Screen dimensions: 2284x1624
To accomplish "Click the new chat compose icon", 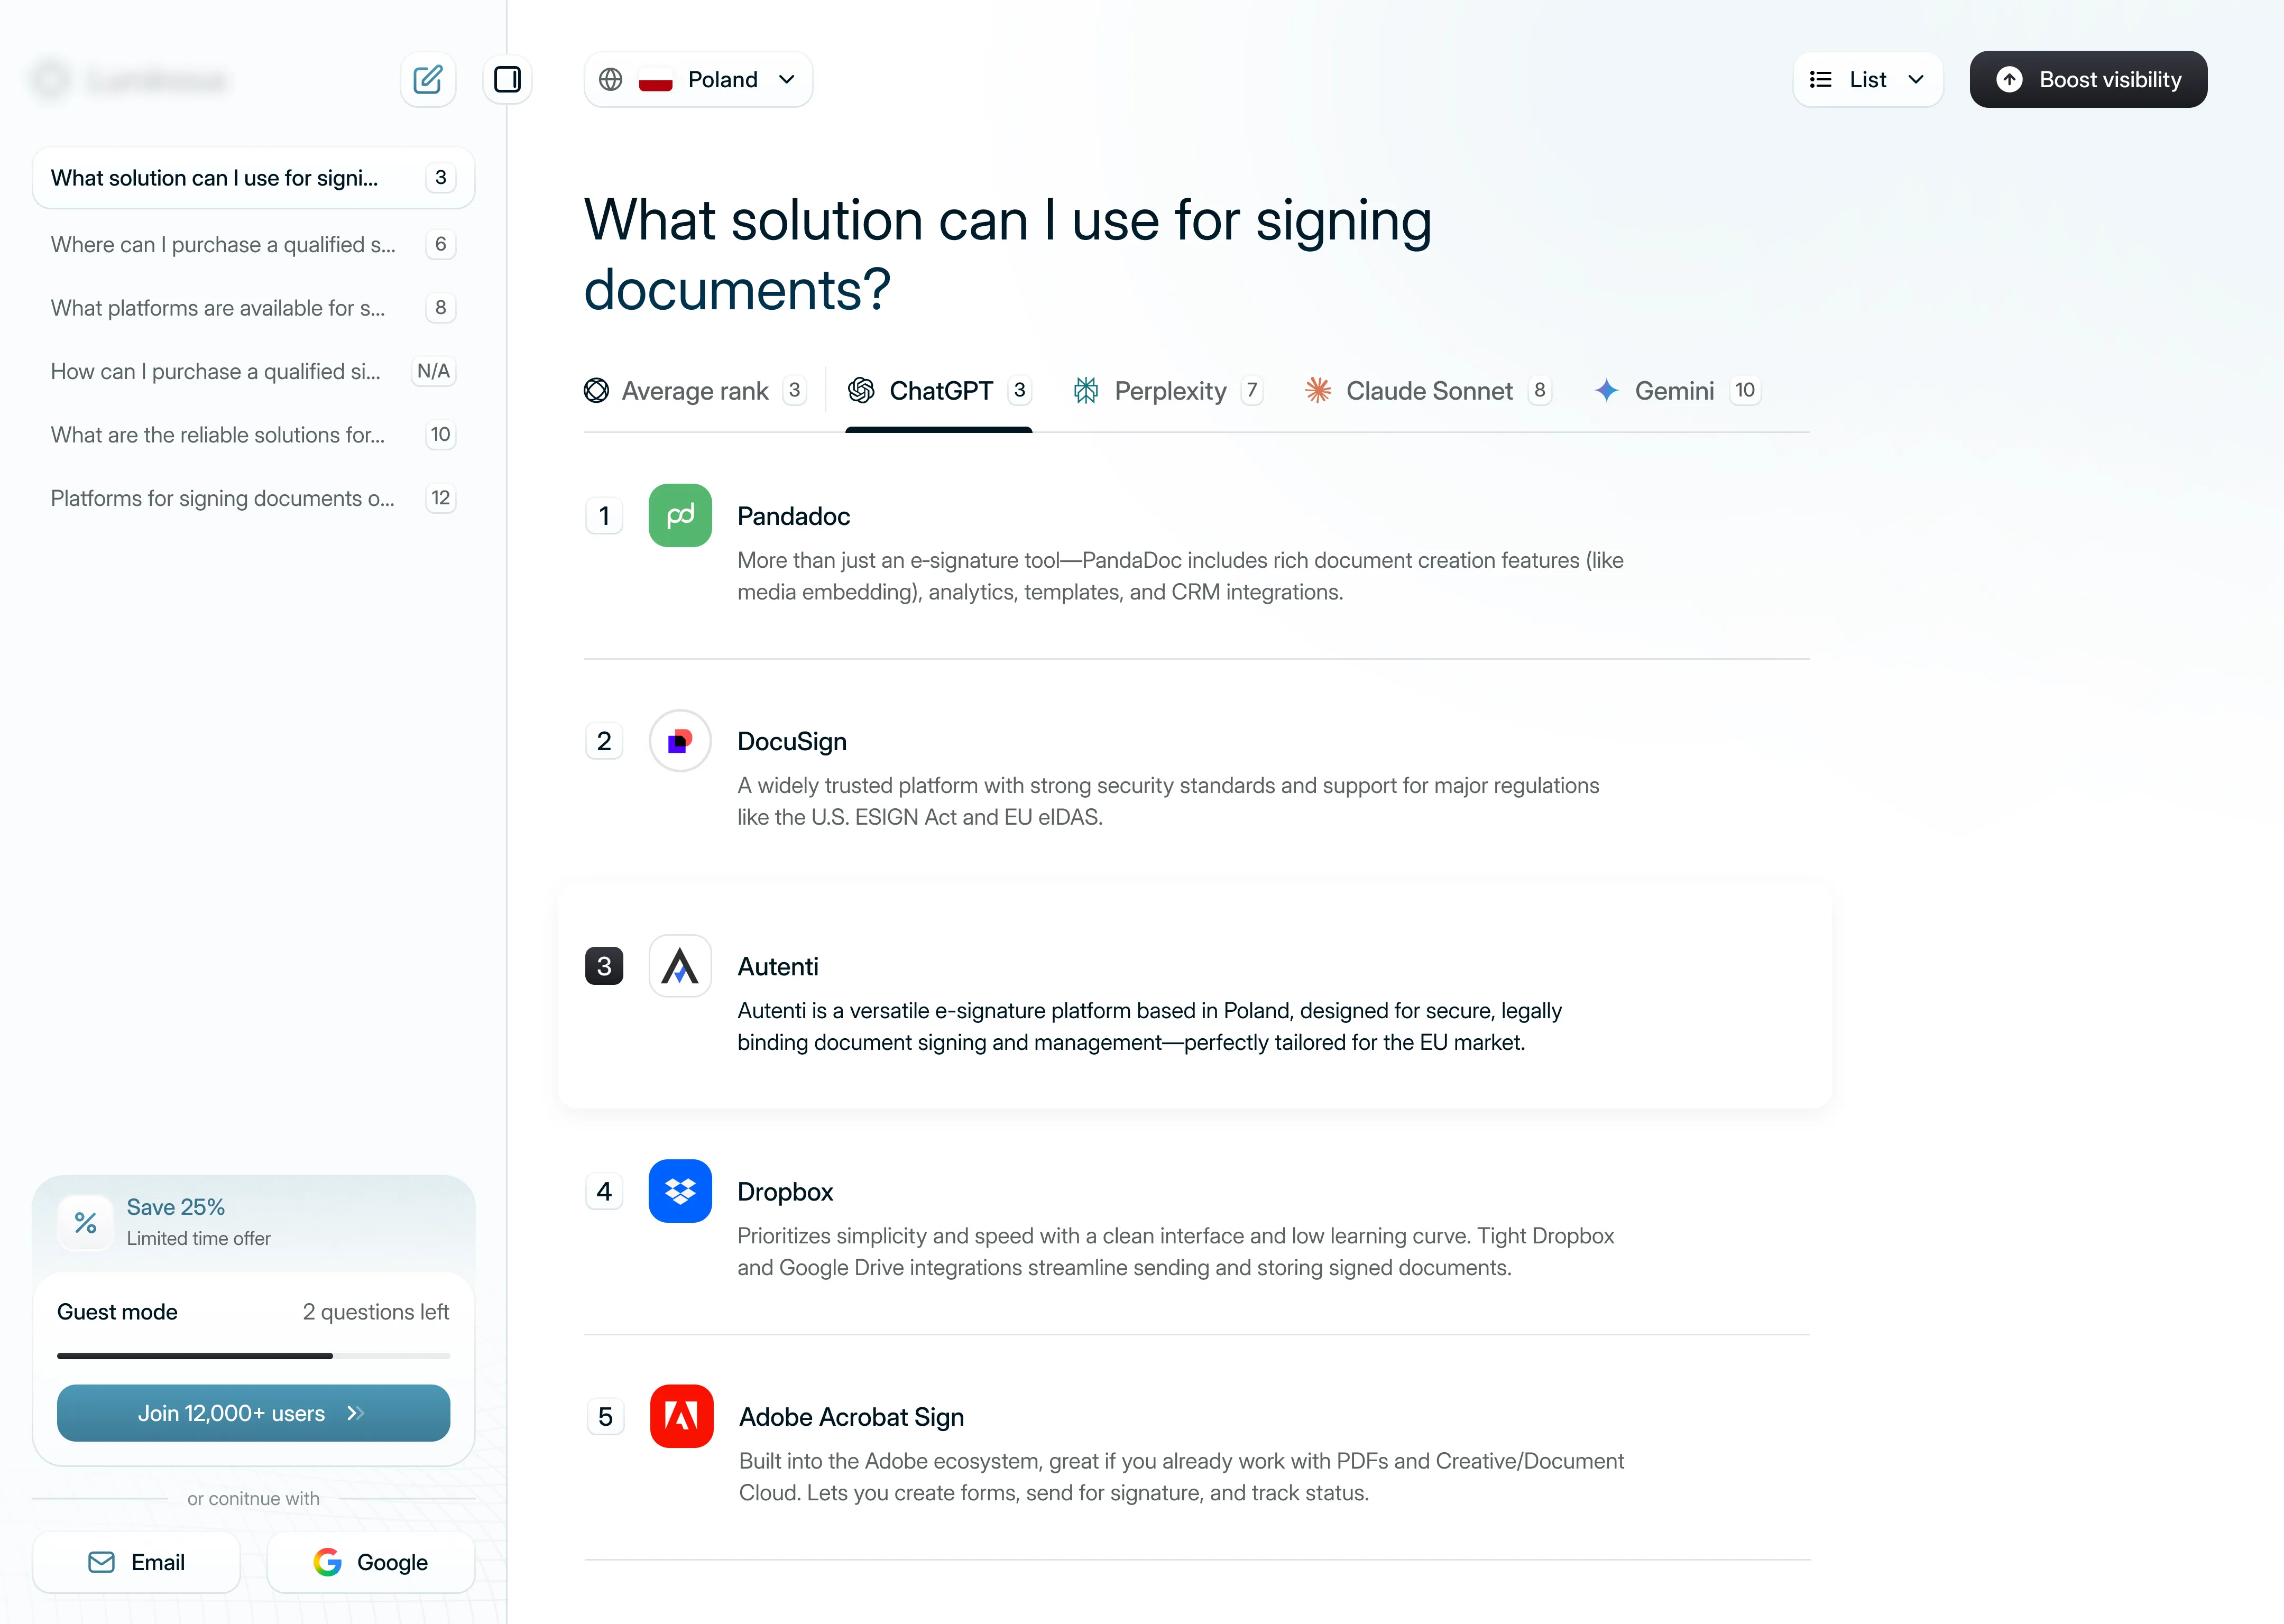I will [428, 80].
